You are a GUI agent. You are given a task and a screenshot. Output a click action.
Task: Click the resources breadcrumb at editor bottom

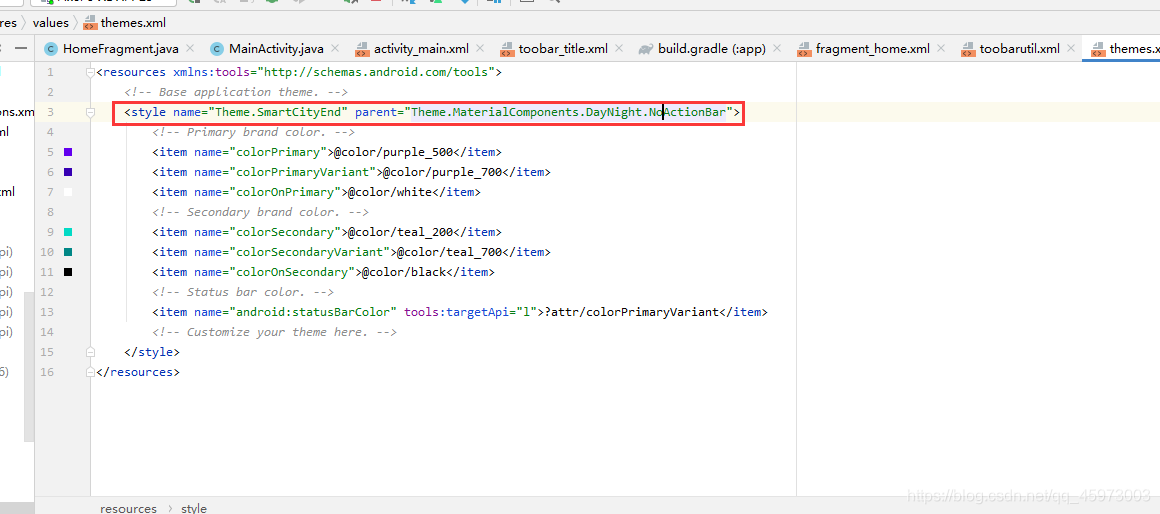128,508
